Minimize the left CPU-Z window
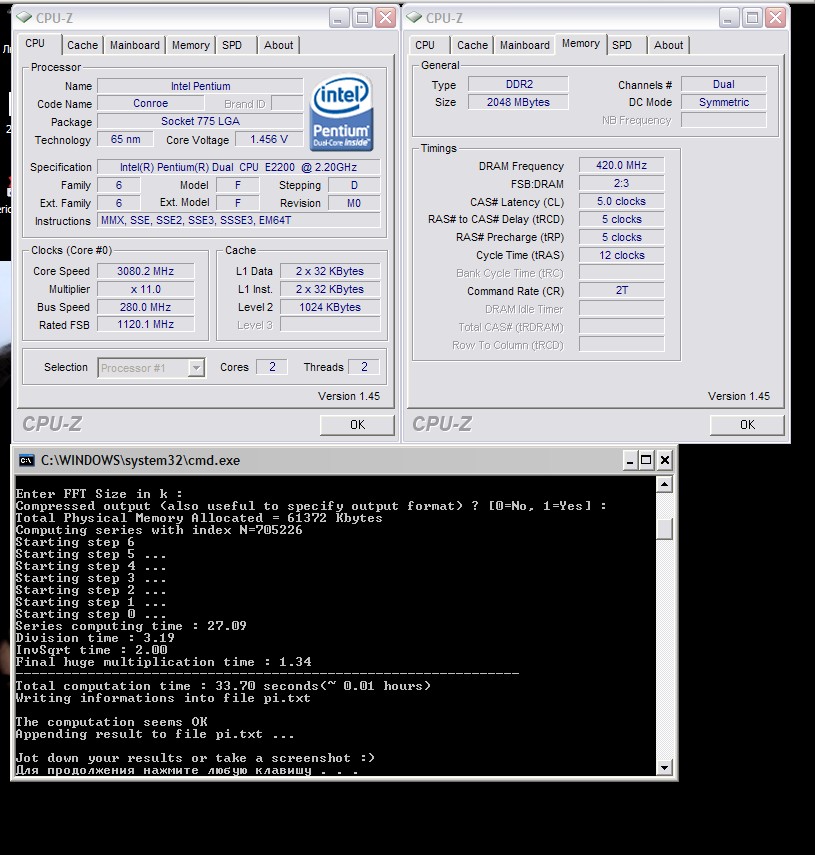The image size is (815, 855). [338, 18]
